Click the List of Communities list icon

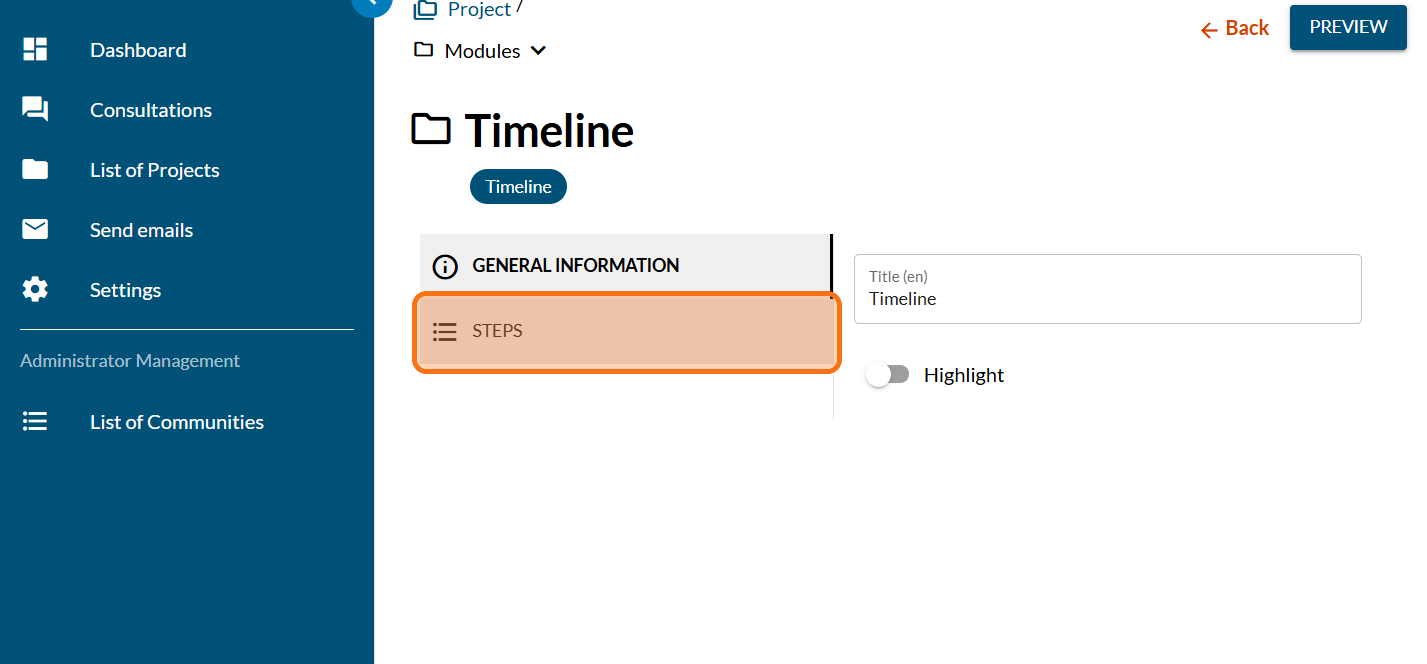(35, 422)
